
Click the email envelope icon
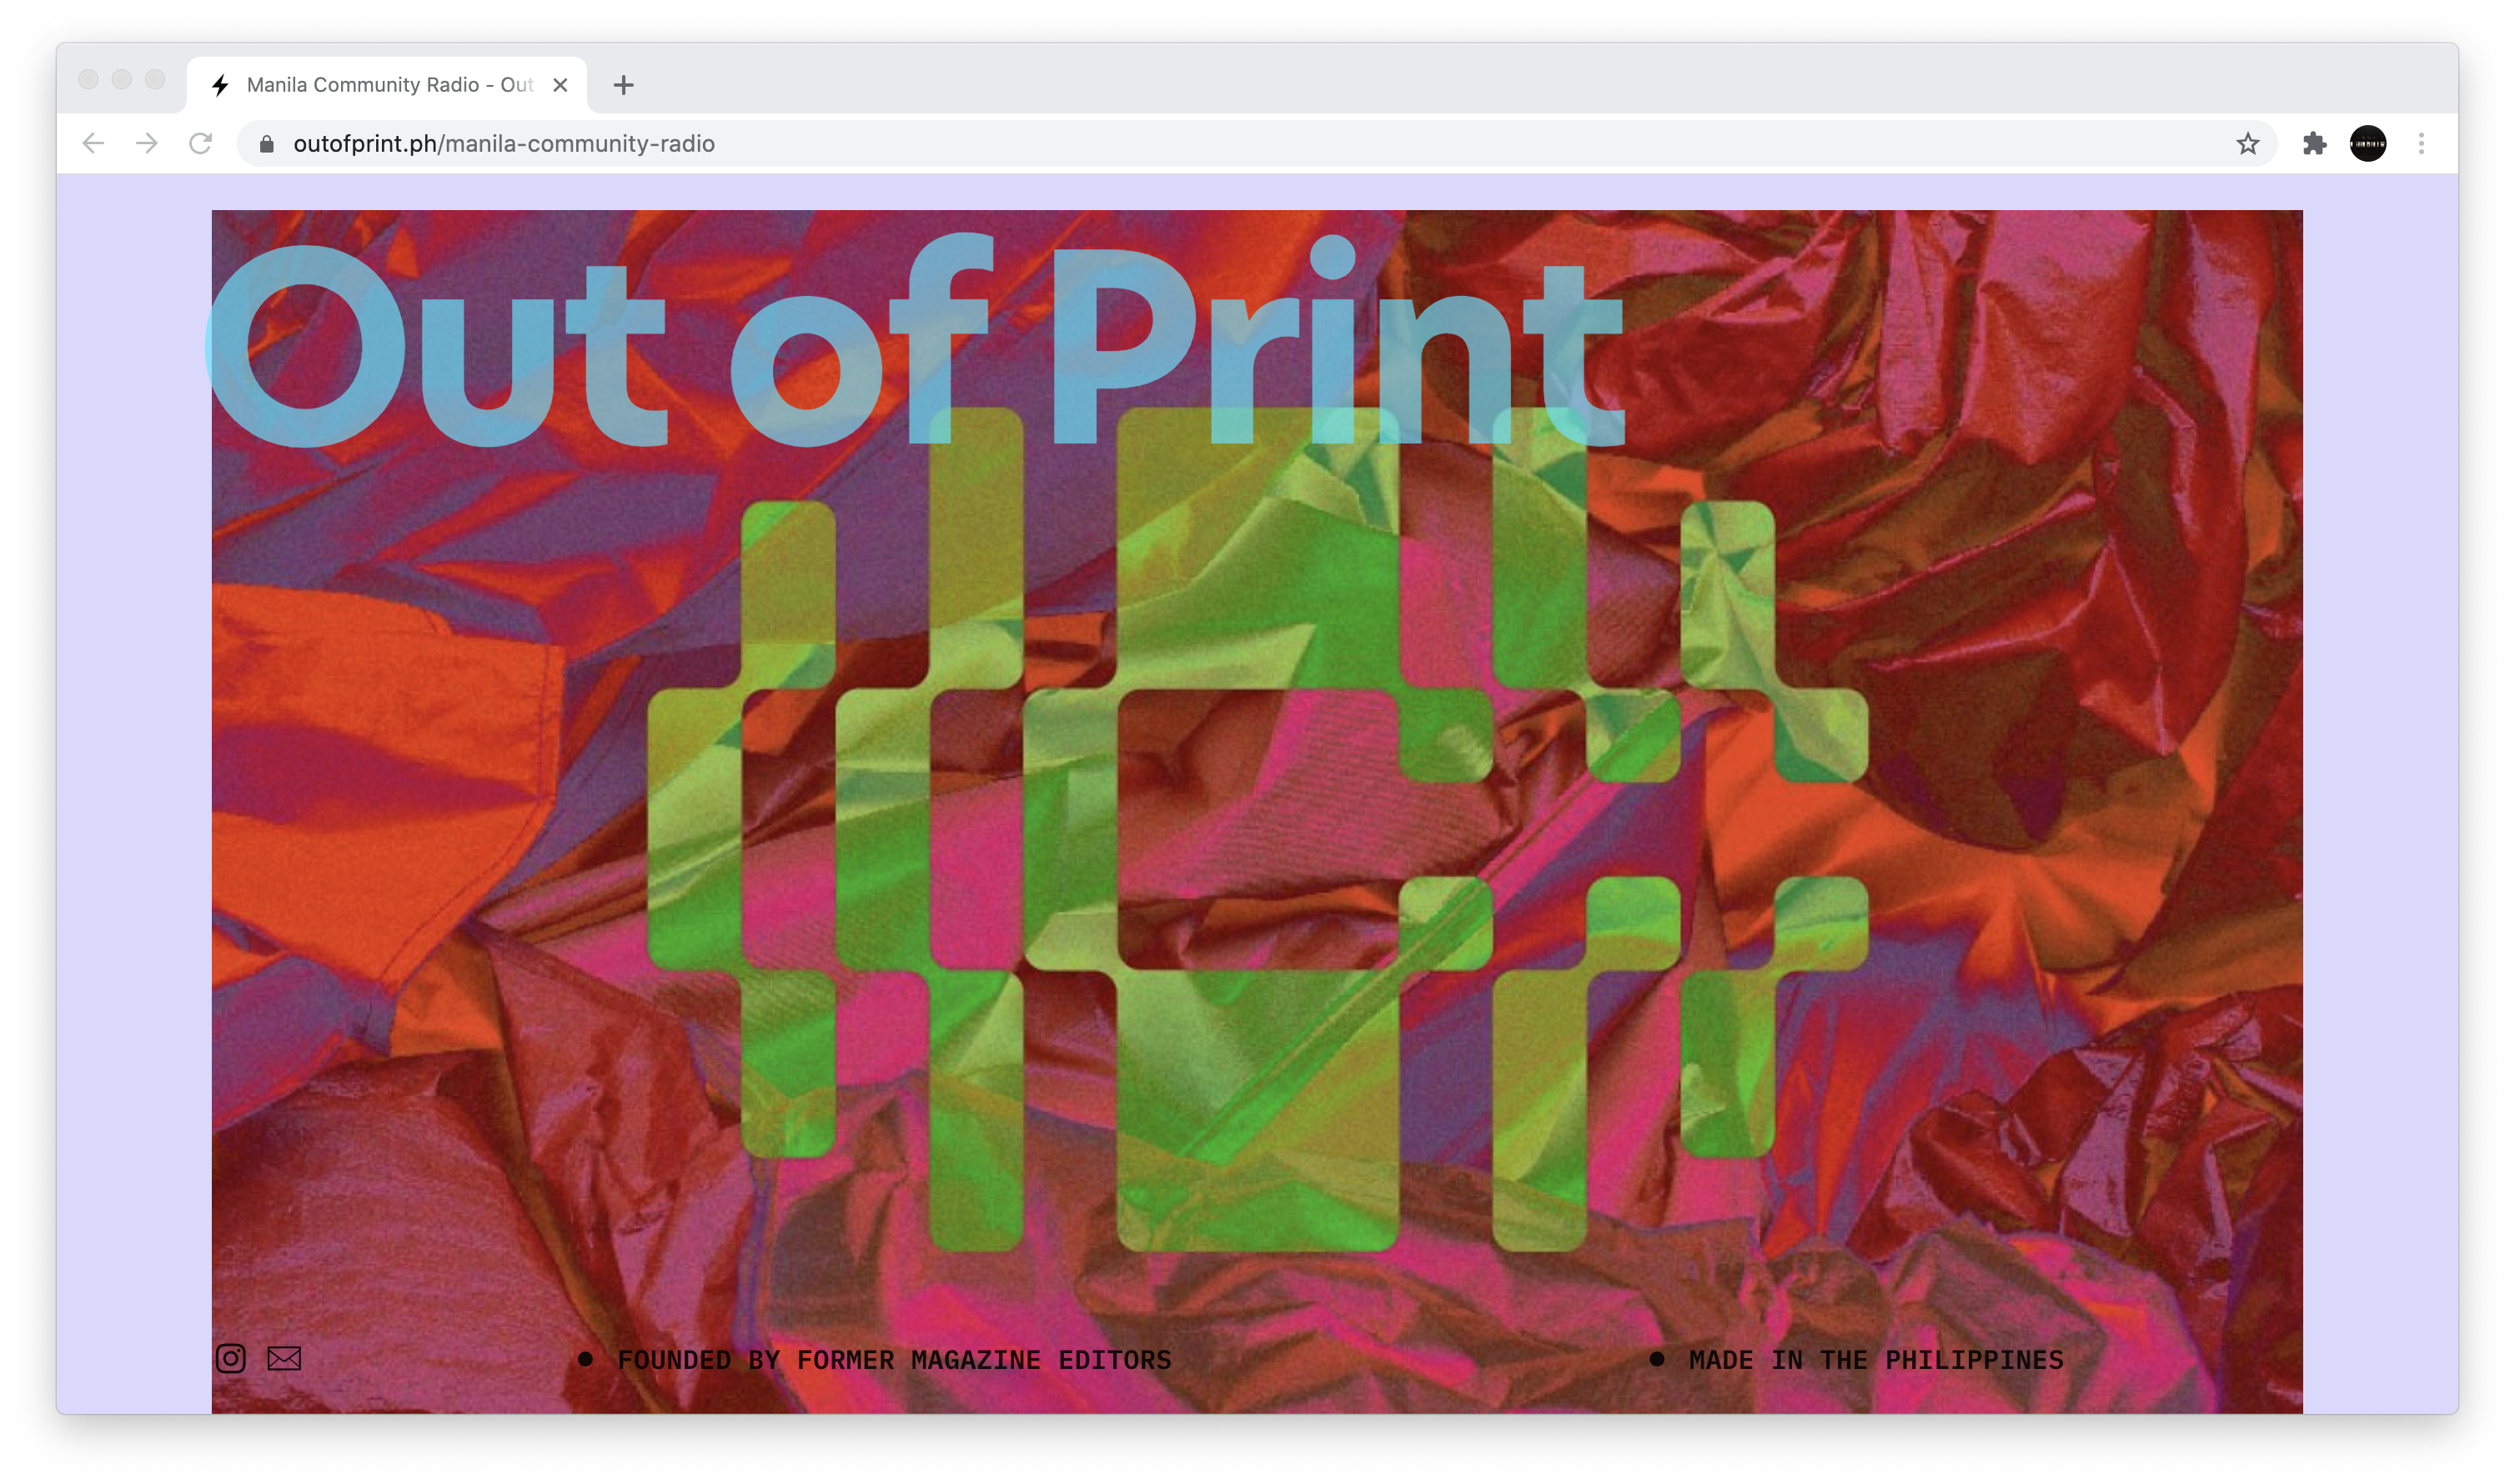[x=284, y=1358]
